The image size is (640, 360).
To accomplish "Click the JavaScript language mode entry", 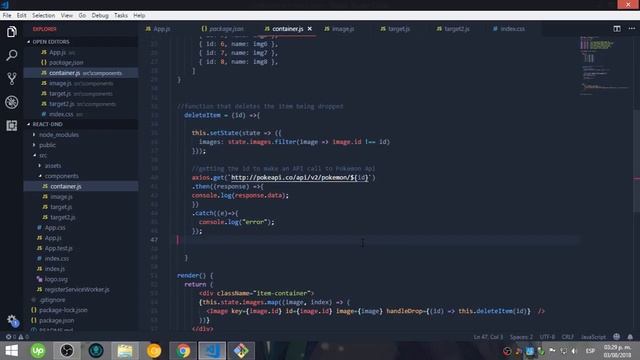I will click(x=593, y=337).
